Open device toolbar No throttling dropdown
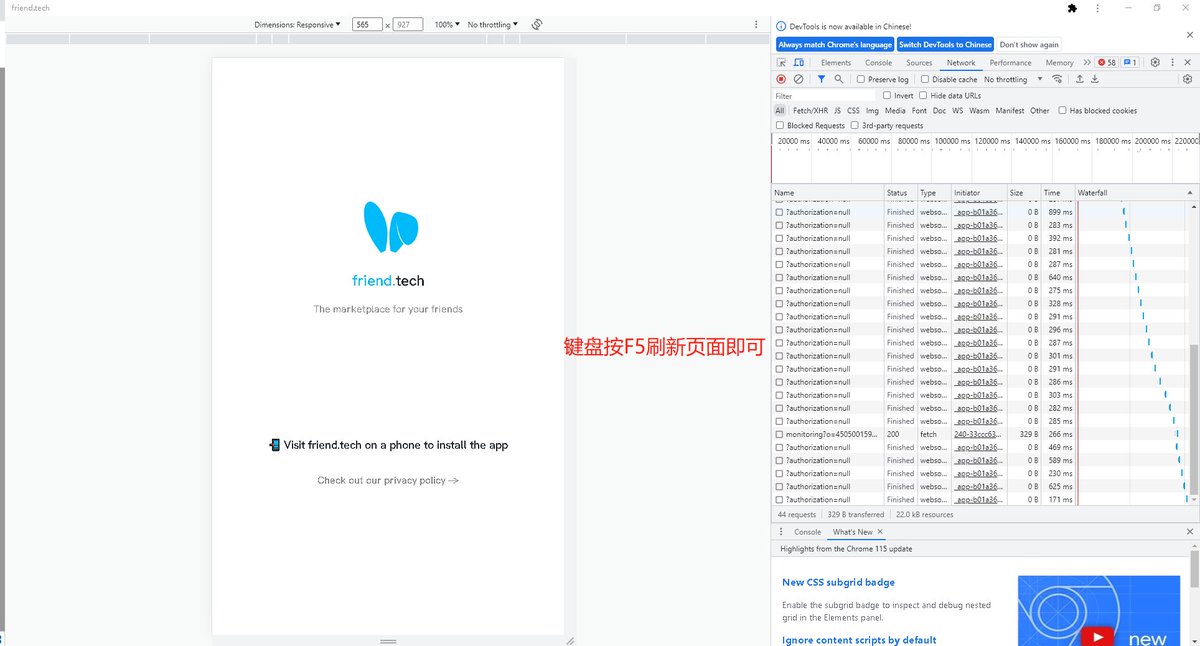 click(492, 24)
